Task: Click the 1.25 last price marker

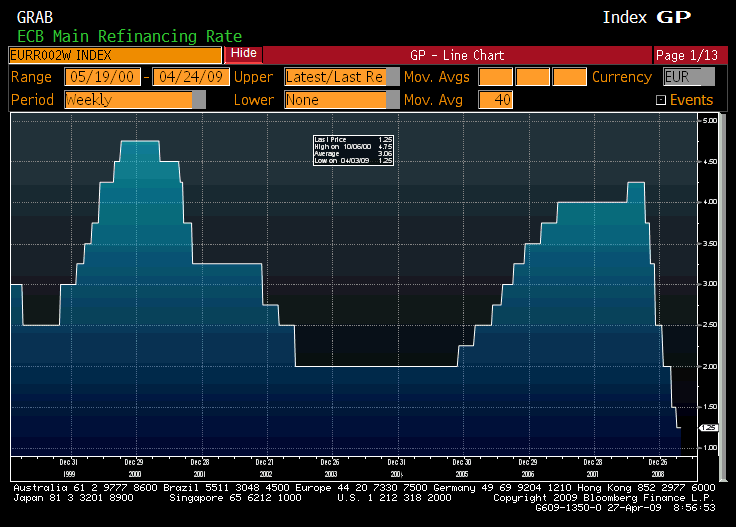Action: point(707,426)
